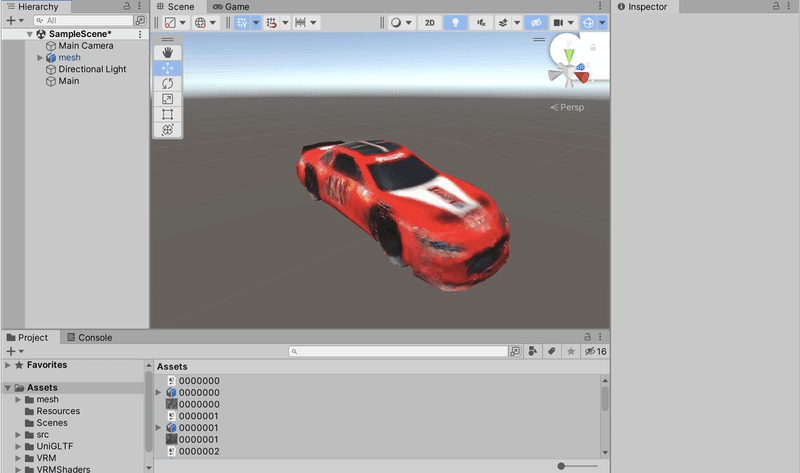Lock the Inspector panel
800x473 pixels.
[776, 6]
